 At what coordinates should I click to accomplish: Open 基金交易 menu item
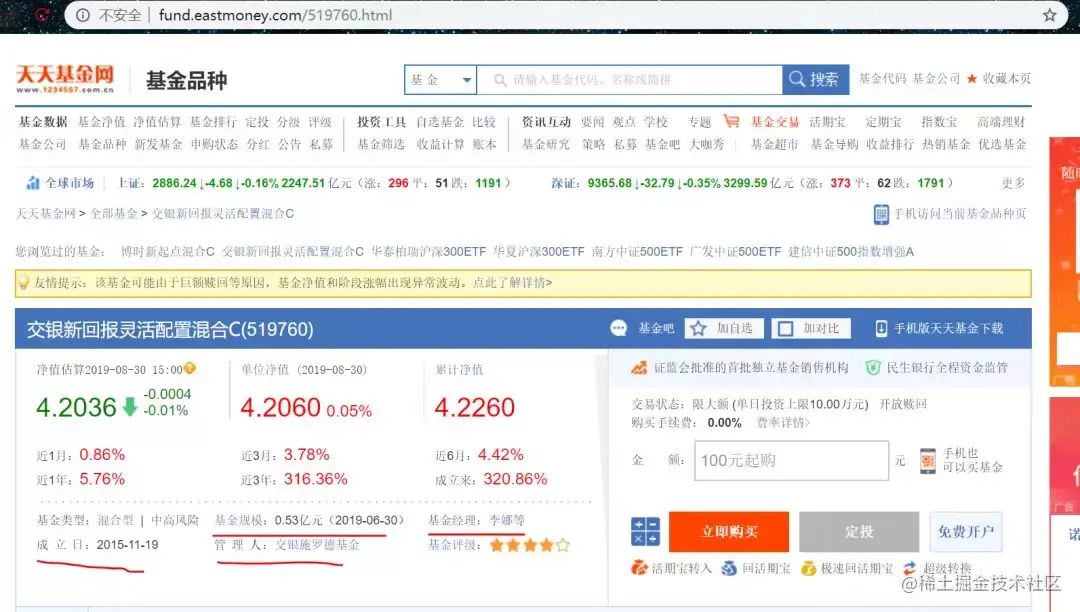coord(774,122)
